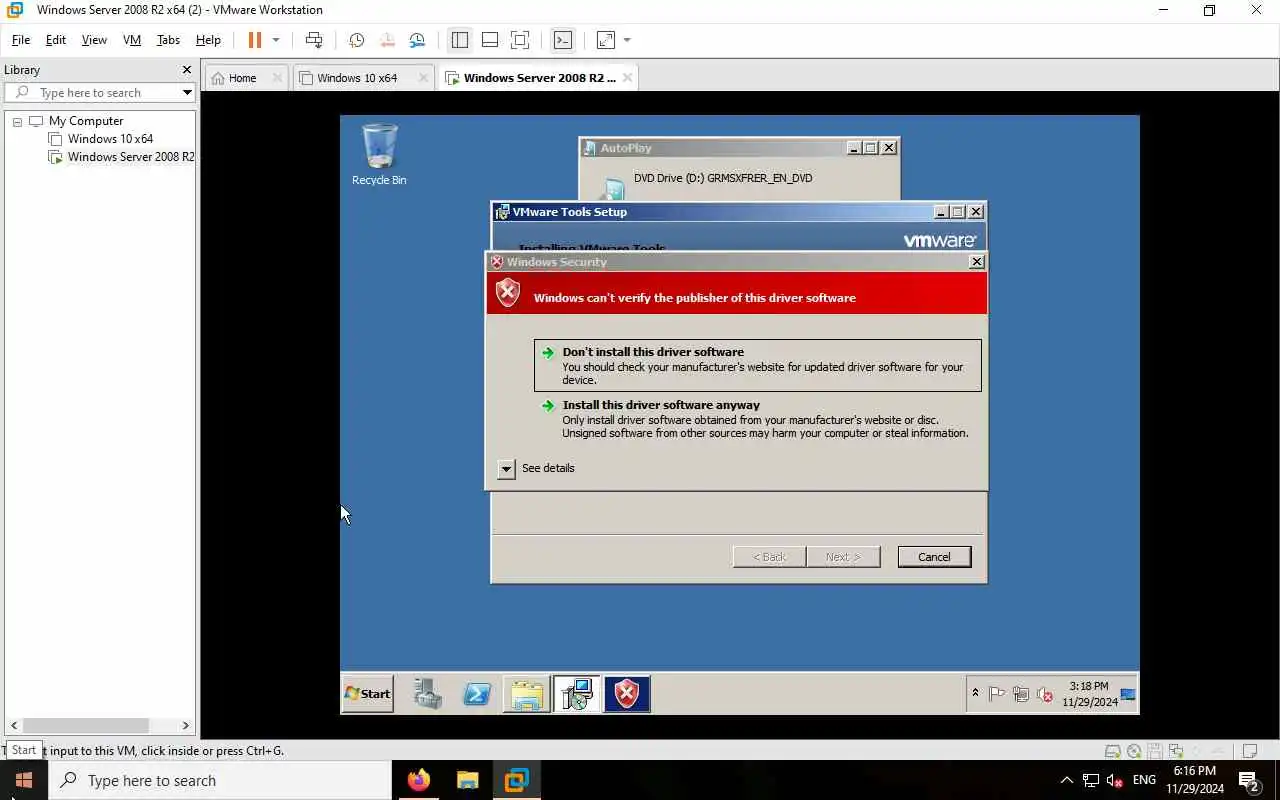Viewport: 1280px width, 800px height.
Task: Toggle the thumbnail bar view icon
Action: click(x=490, y=40)
